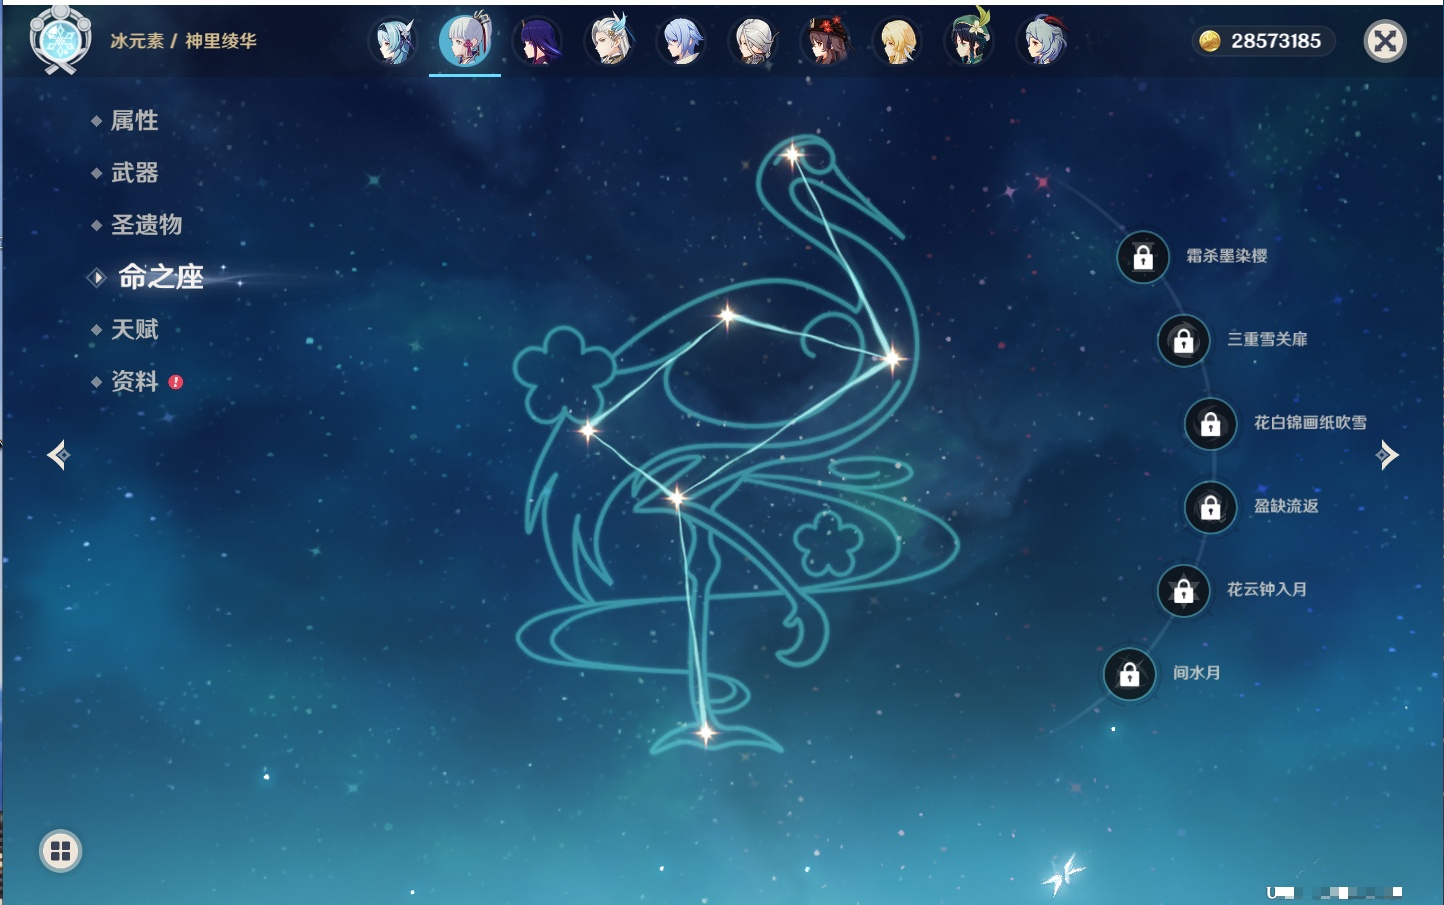Open the grid menu button at bottom left
1444x905 pixels.
60,851
